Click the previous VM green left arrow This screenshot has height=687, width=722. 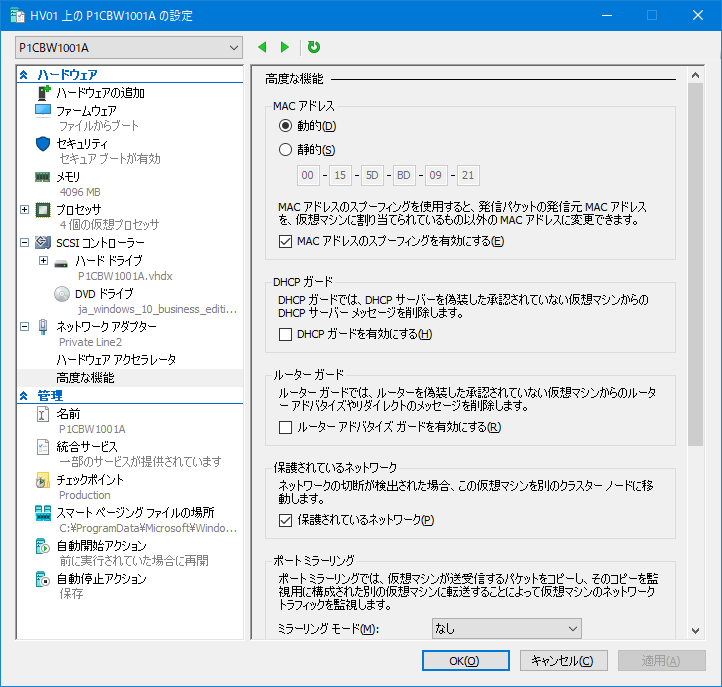tap(262, 47)
